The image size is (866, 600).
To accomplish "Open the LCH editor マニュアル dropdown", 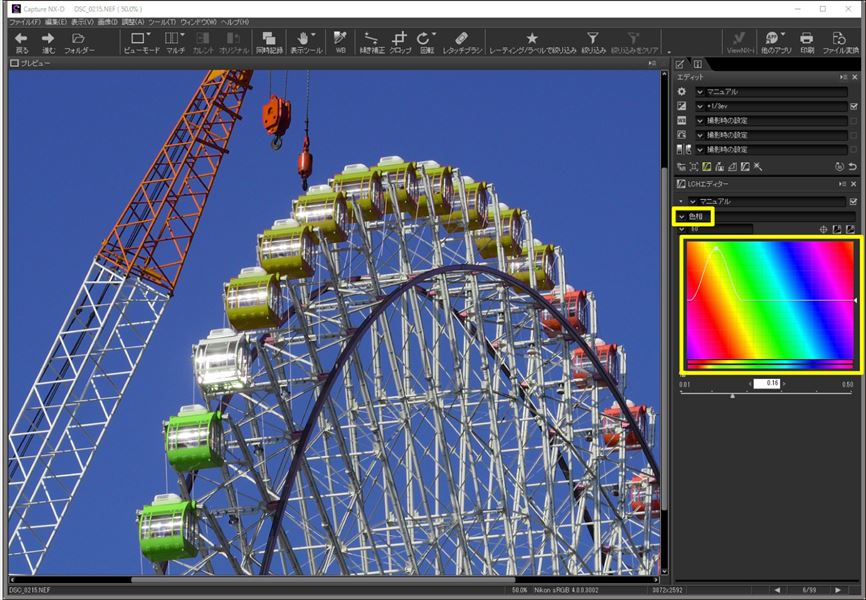I will click(x=767, y=202).
